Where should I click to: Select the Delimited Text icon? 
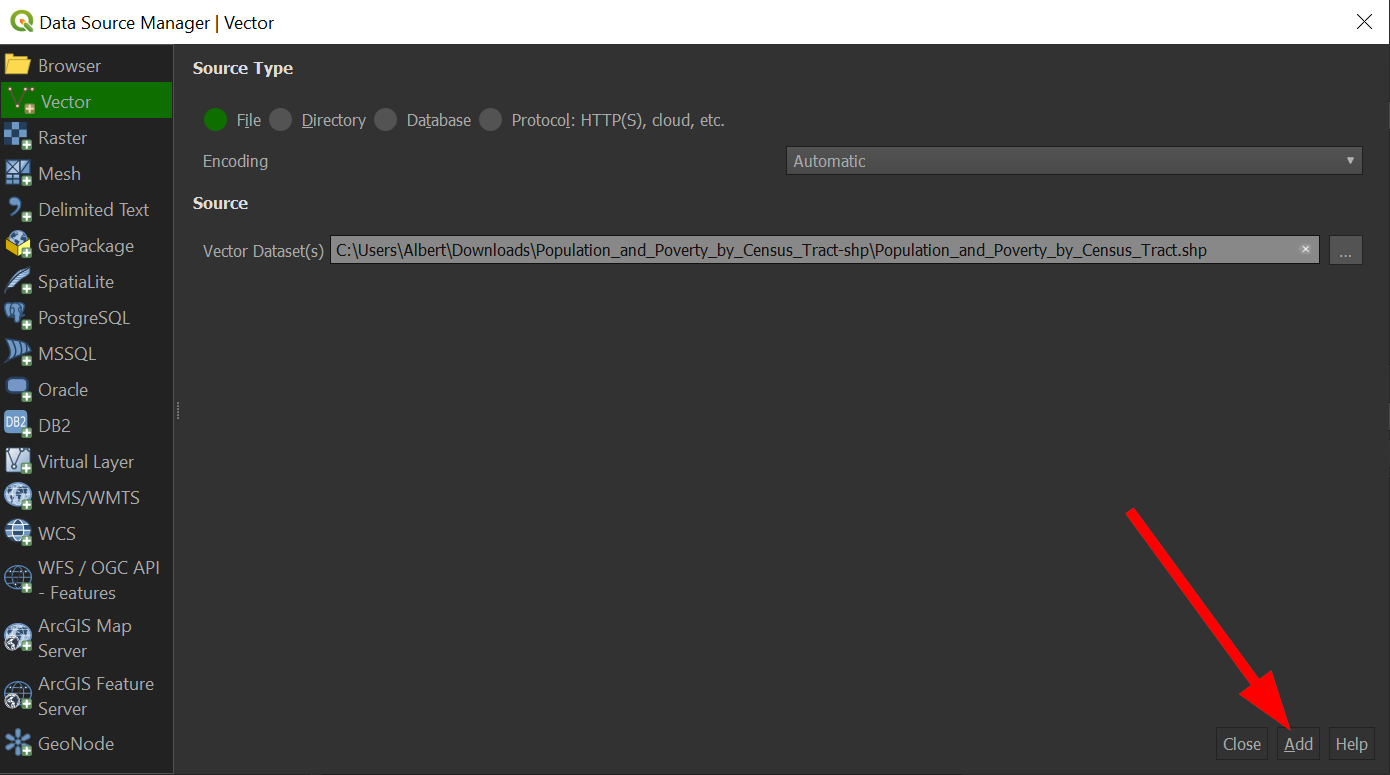point(18,209)
